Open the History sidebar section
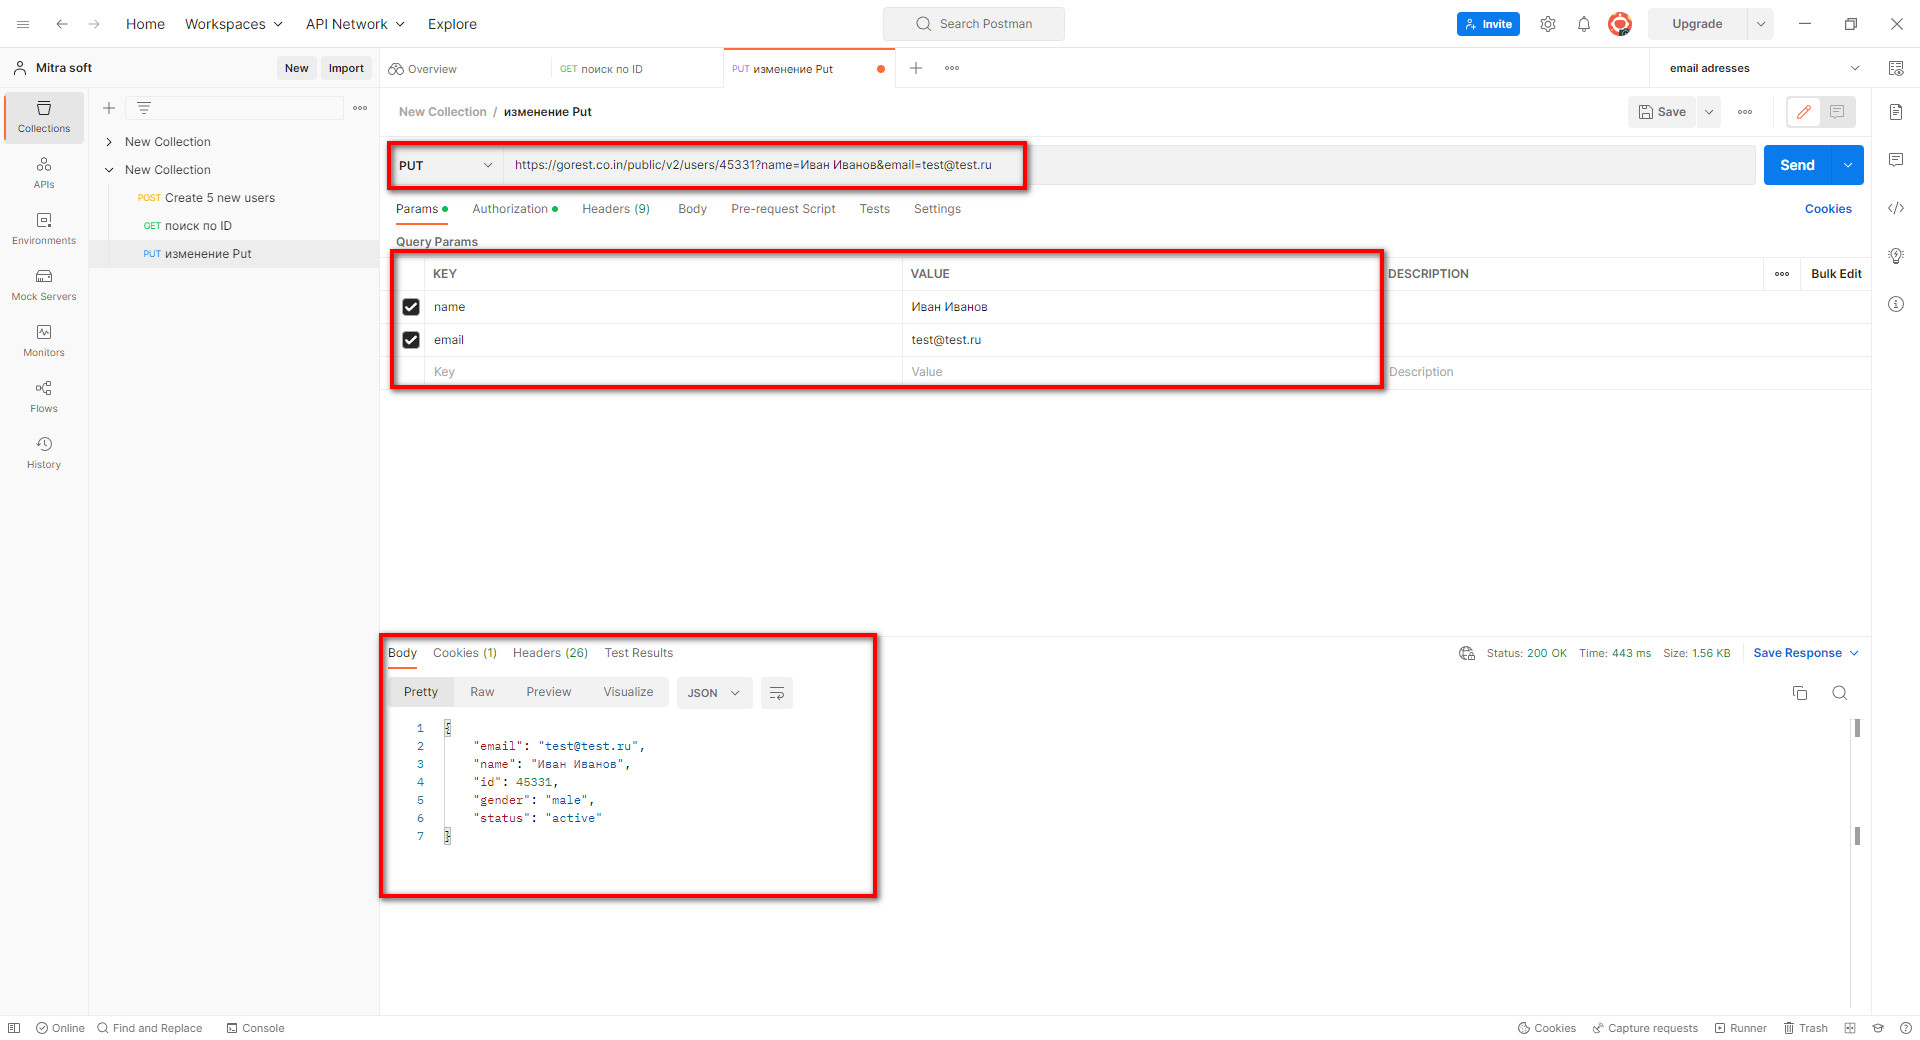 pos(44,453)
